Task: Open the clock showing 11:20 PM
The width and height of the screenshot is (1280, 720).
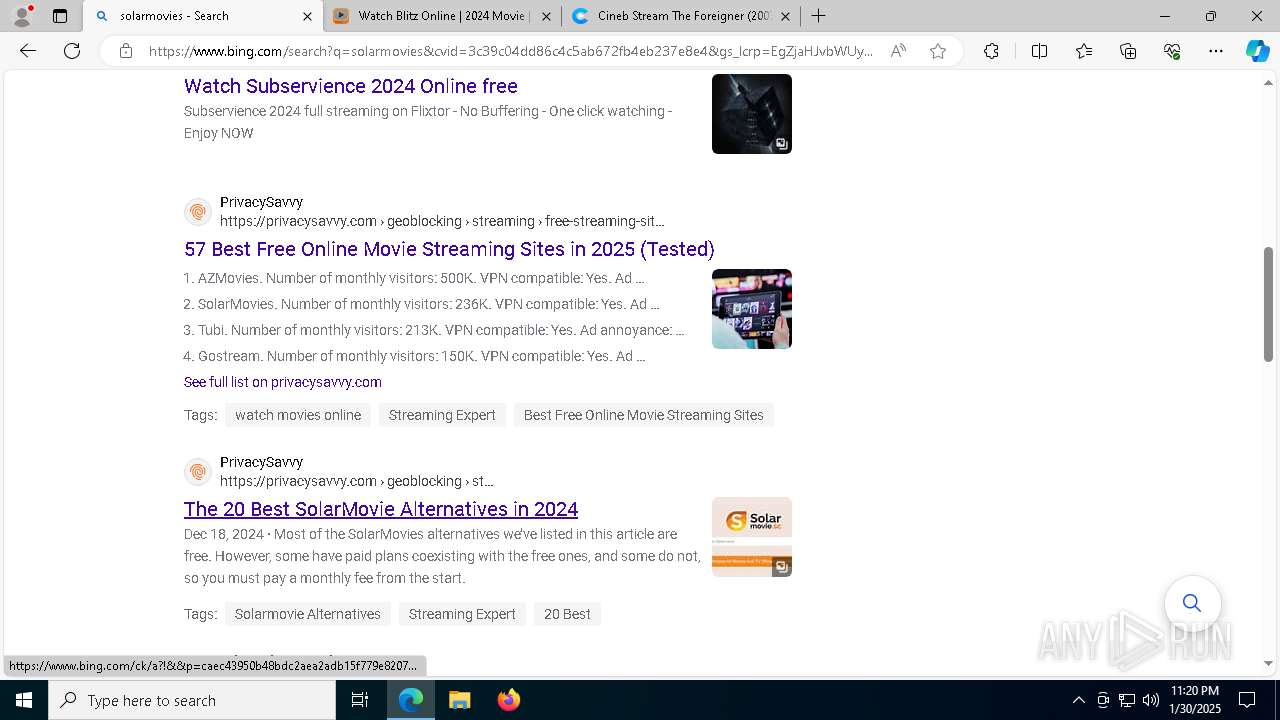Action: pos(1195,700)
